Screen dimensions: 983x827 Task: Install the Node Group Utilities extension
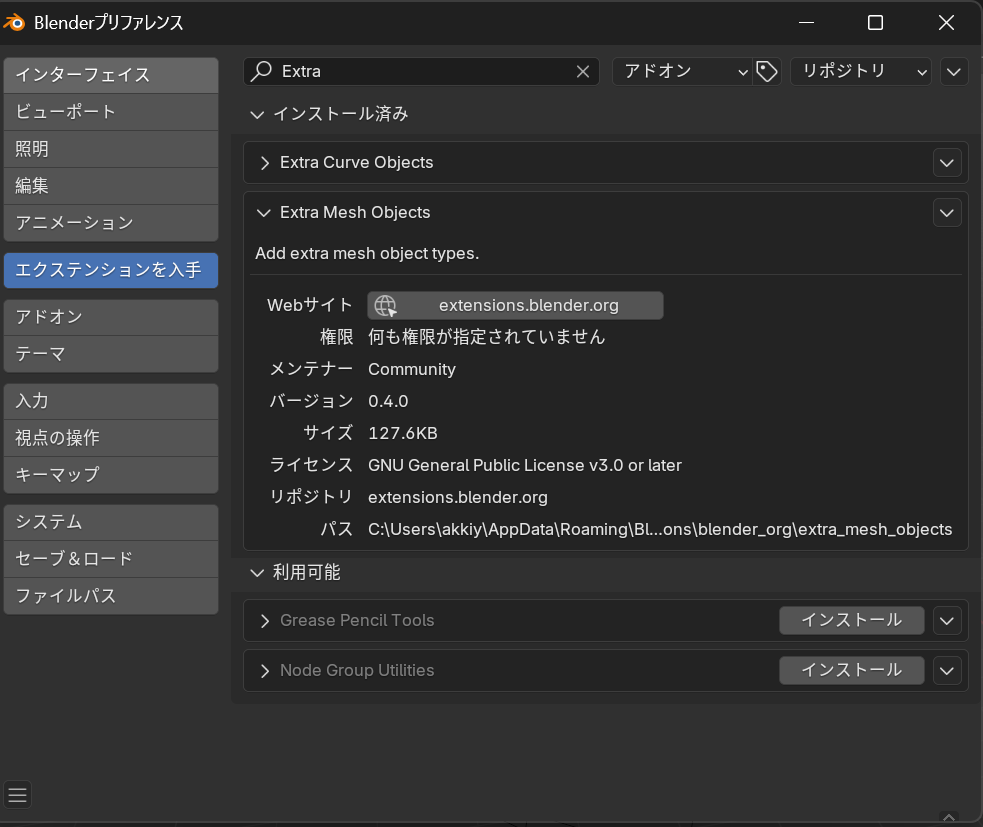click(x=851, y=671)
